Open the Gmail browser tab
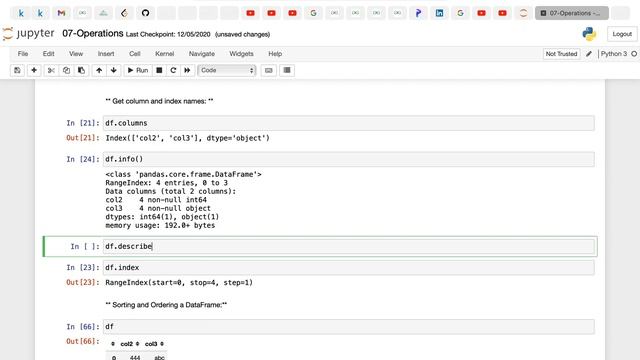 [x=61, y=13]
